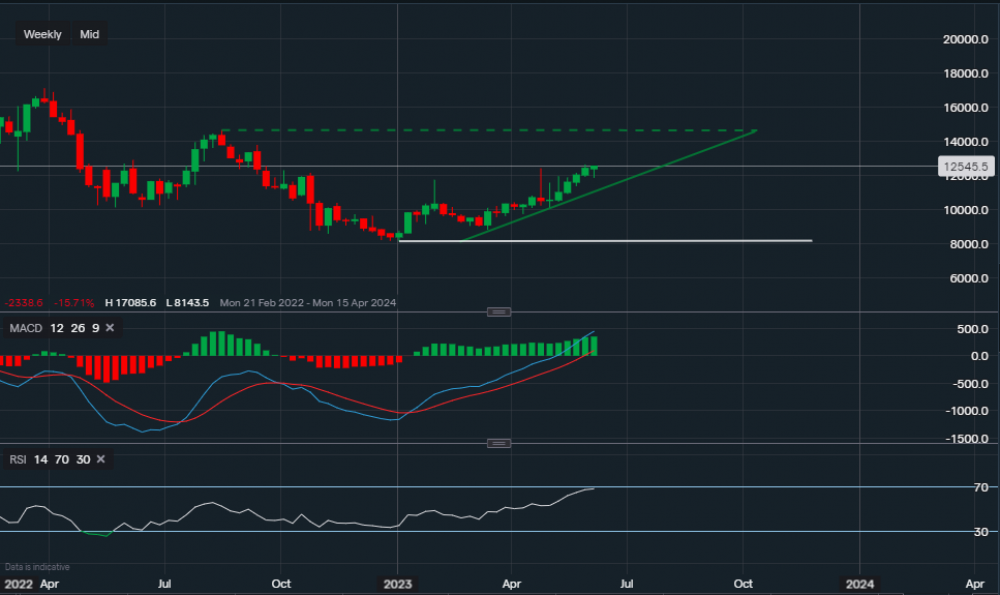
Task: Select the white horizontal support line
Action: [x=600, y=241]
